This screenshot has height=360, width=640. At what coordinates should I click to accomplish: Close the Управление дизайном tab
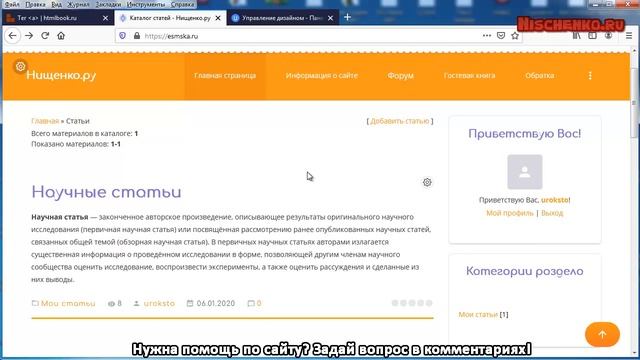[330, 18]
